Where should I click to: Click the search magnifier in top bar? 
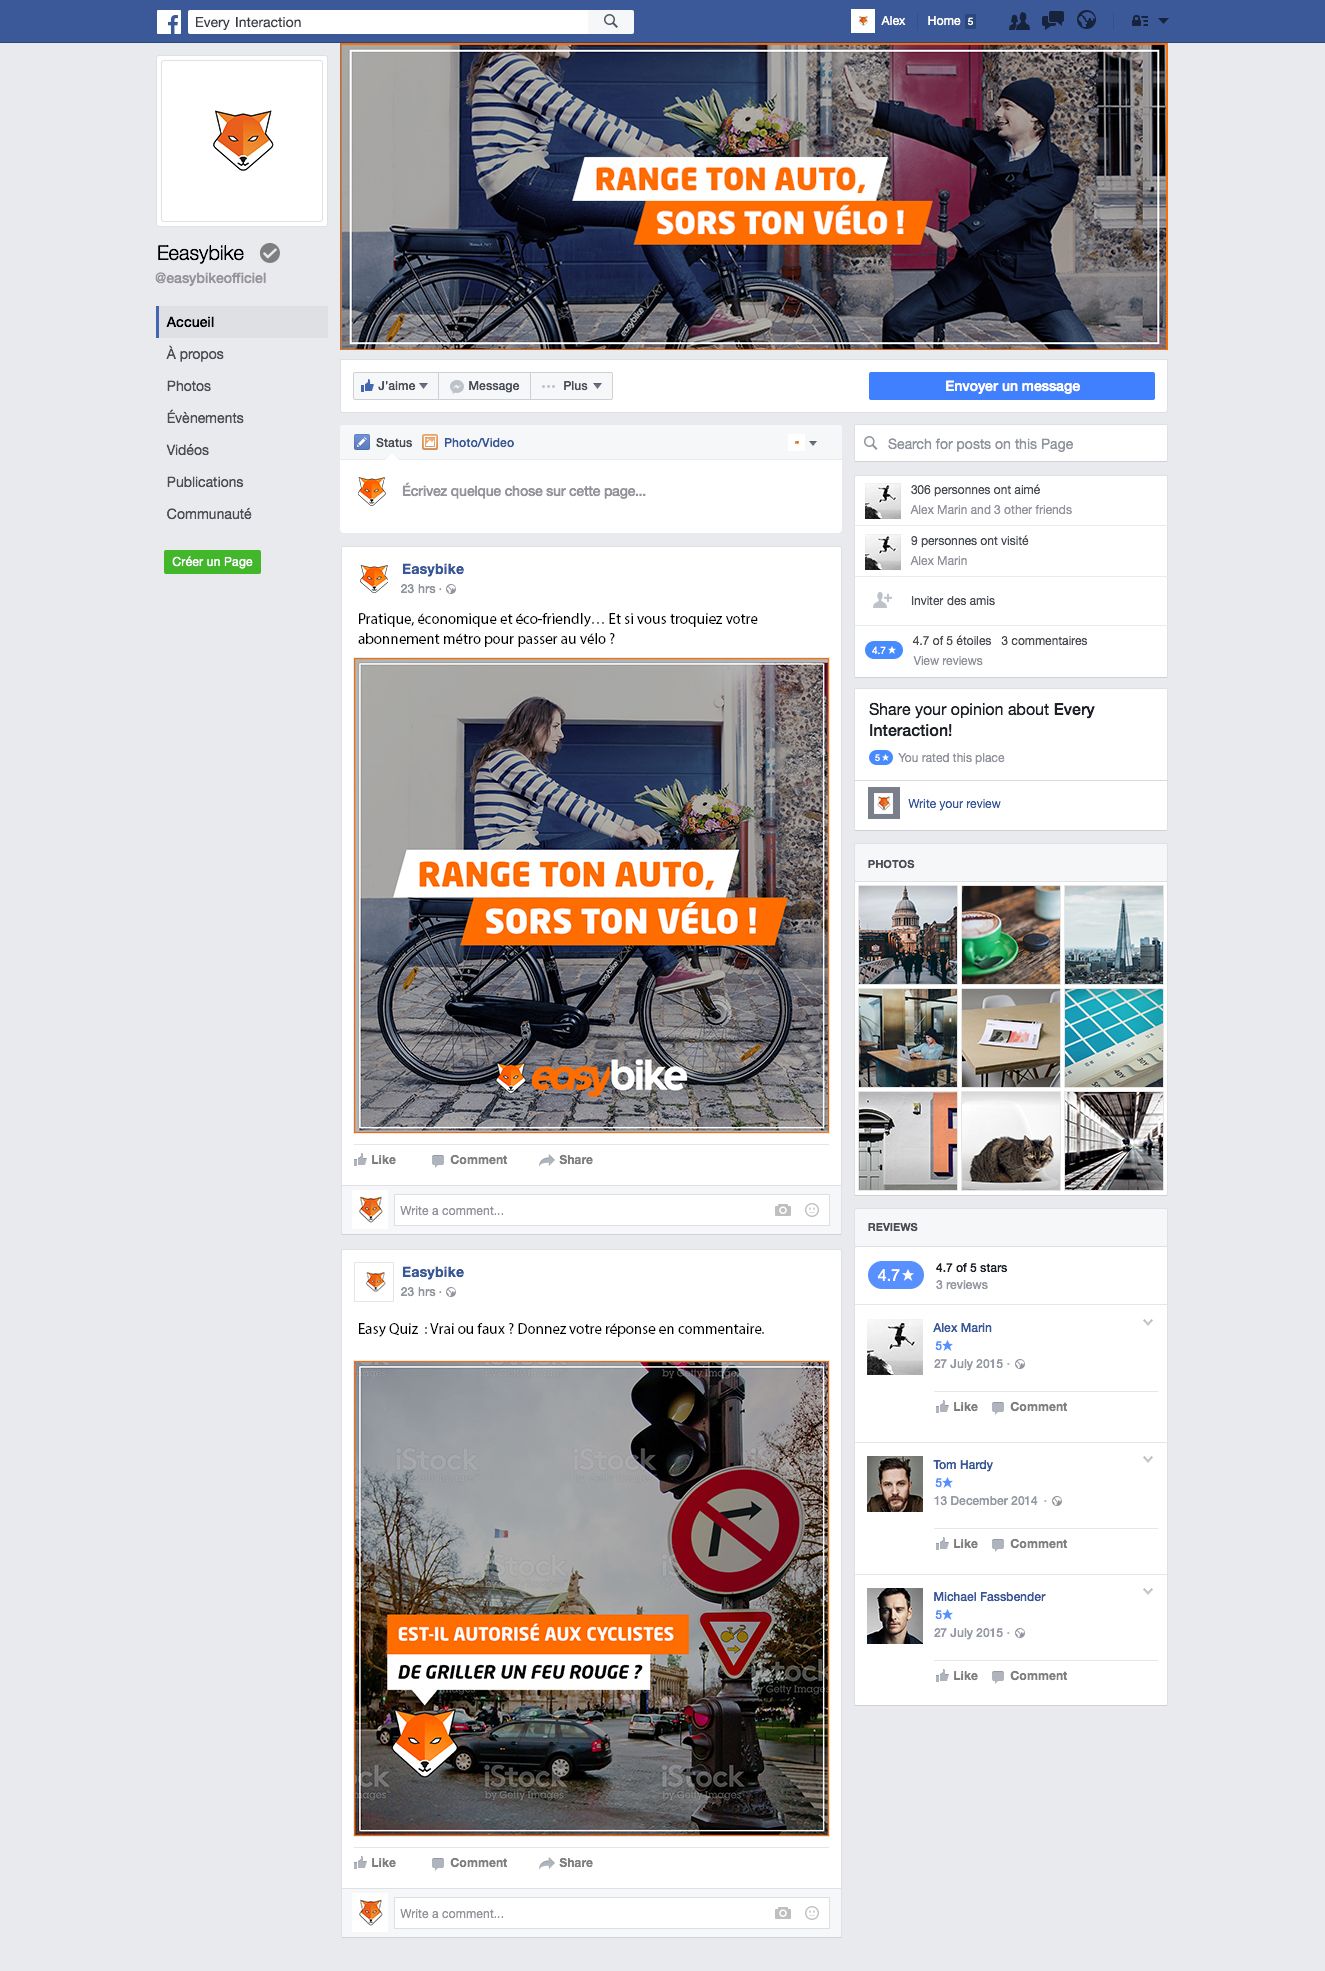(x=611, y=21)
